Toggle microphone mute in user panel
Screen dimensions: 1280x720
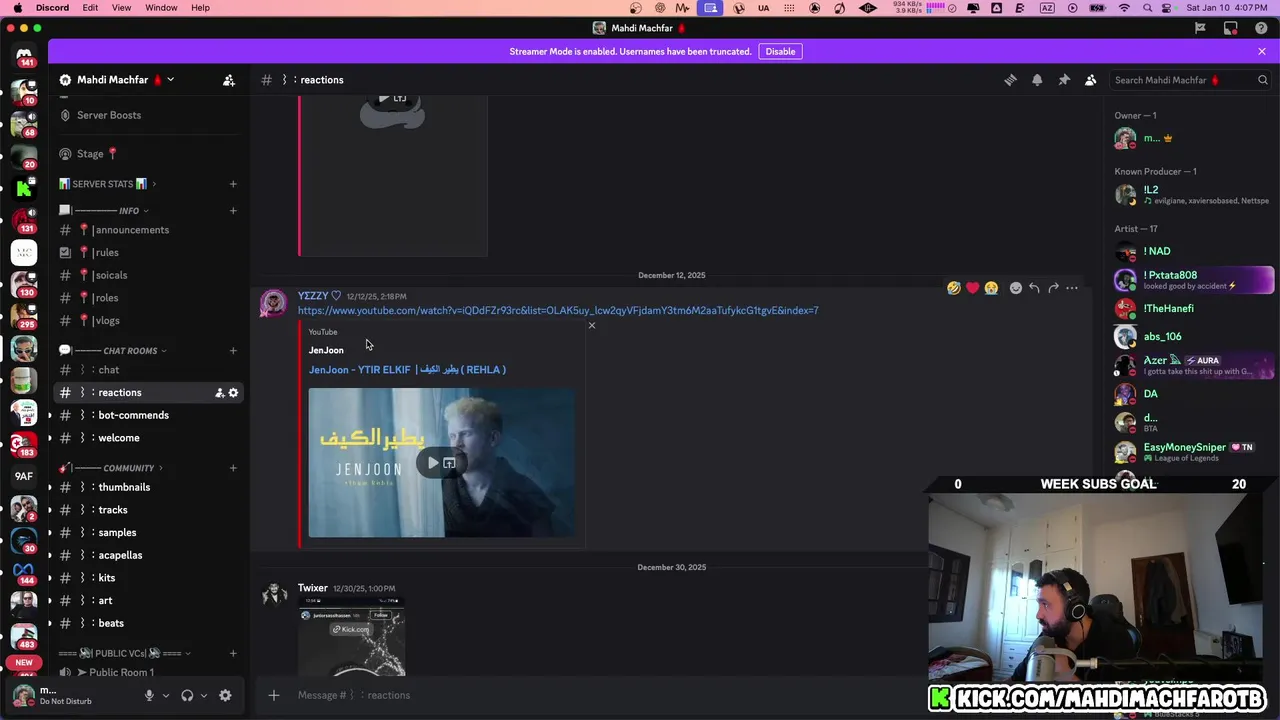pos(149,696)
